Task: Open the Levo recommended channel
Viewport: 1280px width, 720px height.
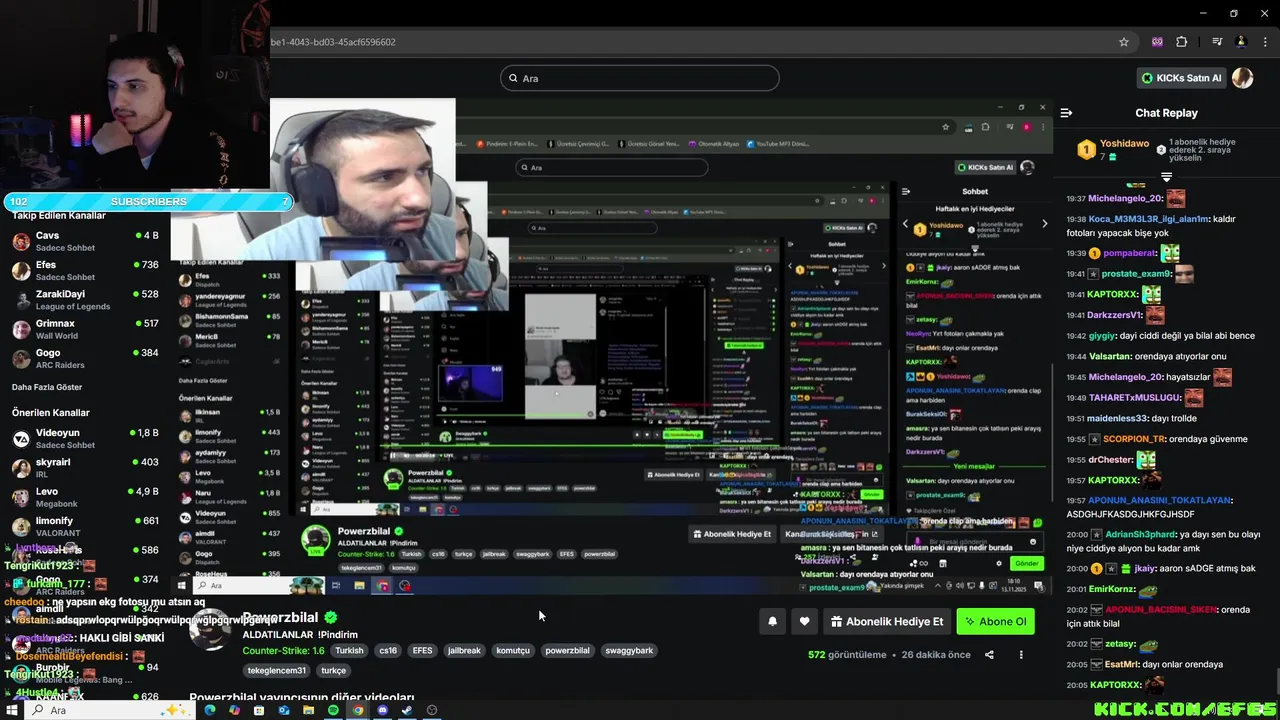Action: (x=85, y=497)
